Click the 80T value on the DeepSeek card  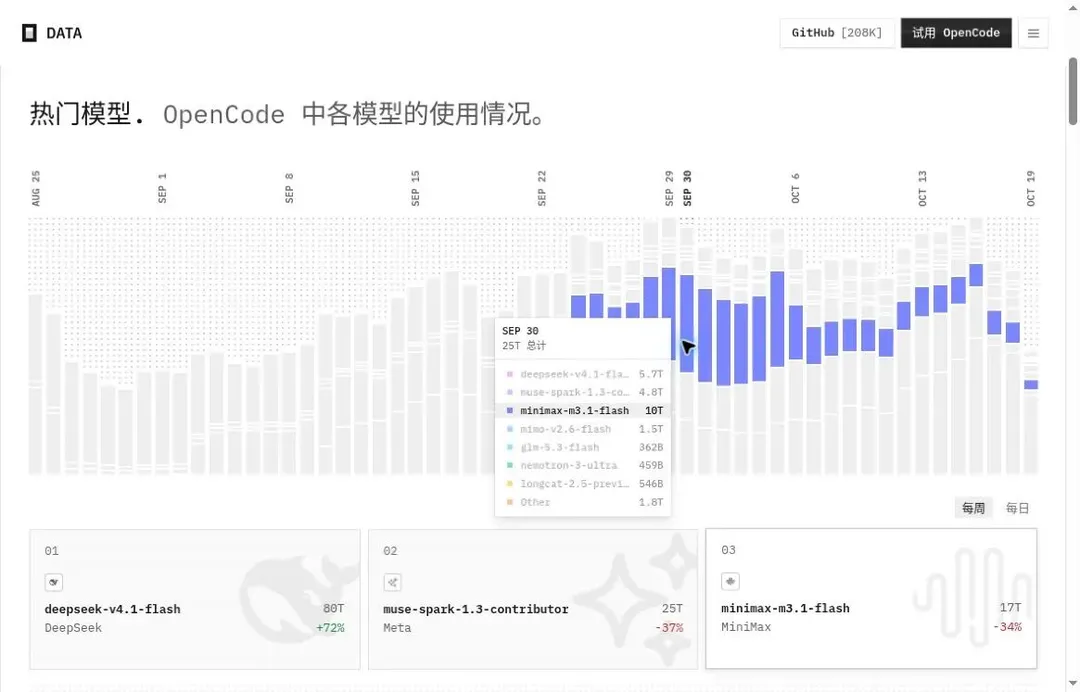[333, 609]
